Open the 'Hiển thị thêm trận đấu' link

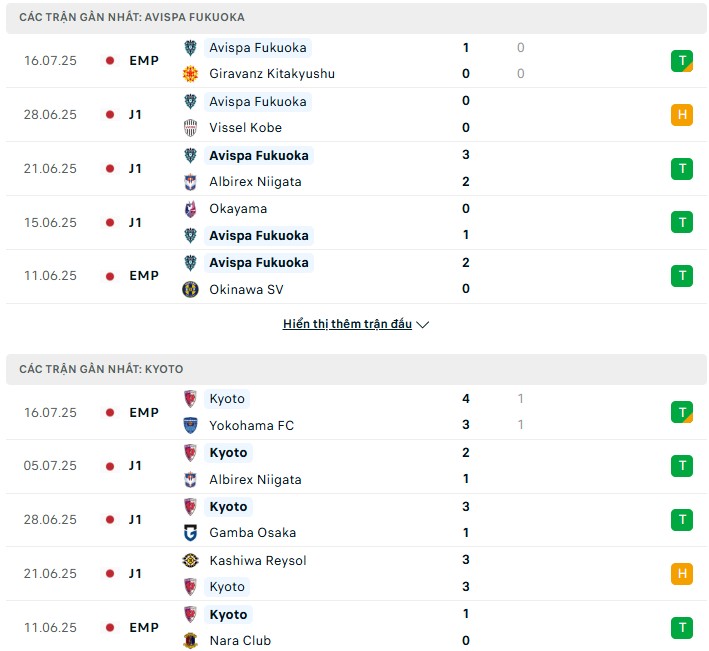[x=347, y=324]
